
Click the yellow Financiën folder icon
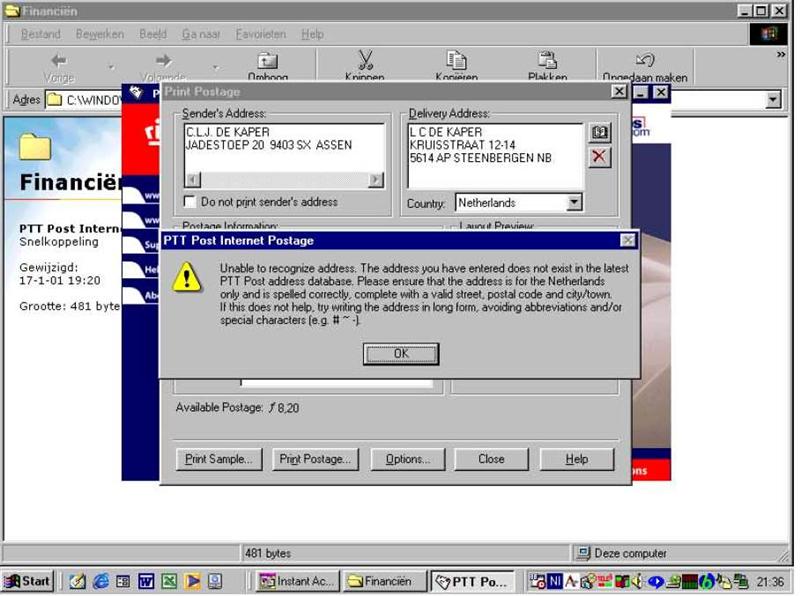click(35, 147)
